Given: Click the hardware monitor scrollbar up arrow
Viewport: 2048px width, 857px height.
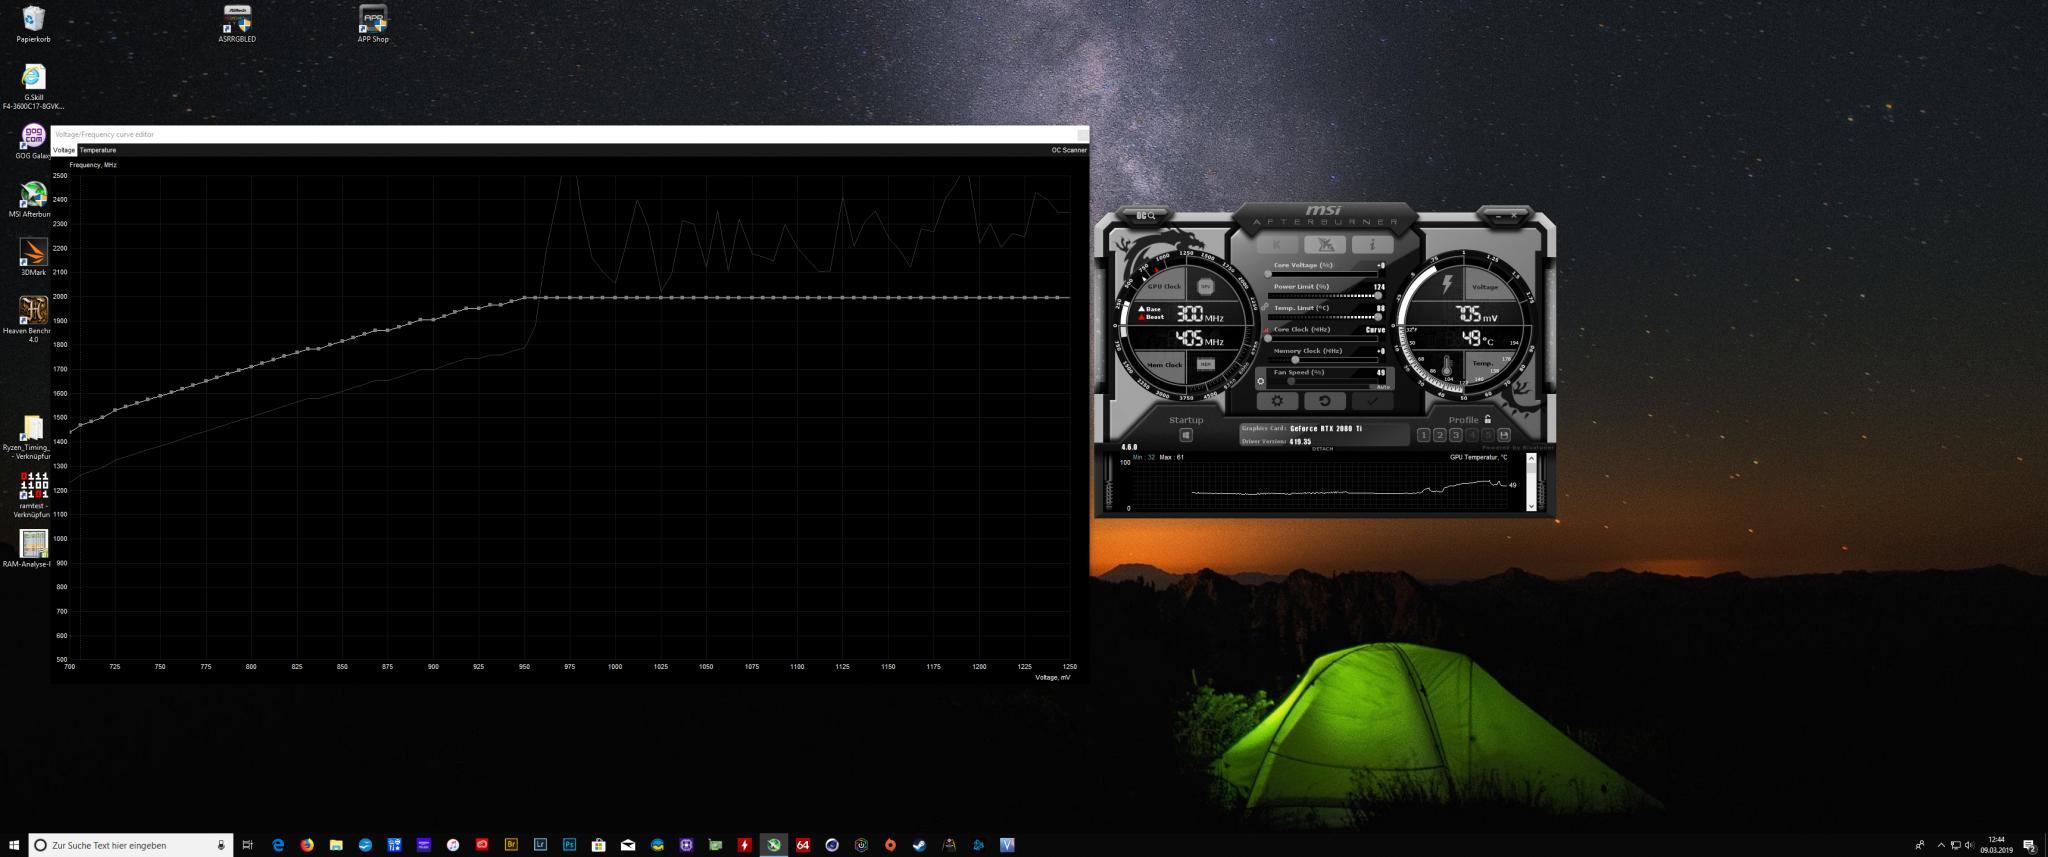Looking at the screenshot, I should point(1531,458).
